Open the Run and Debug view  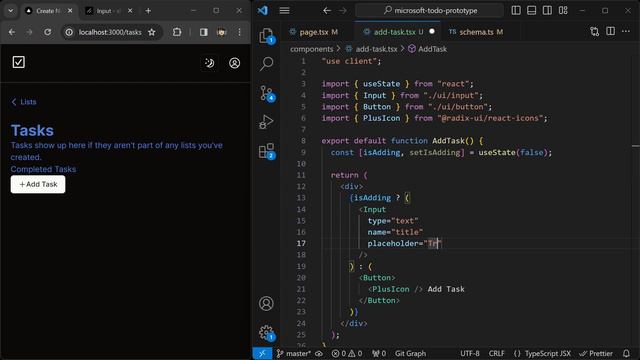tap(266, 122)
